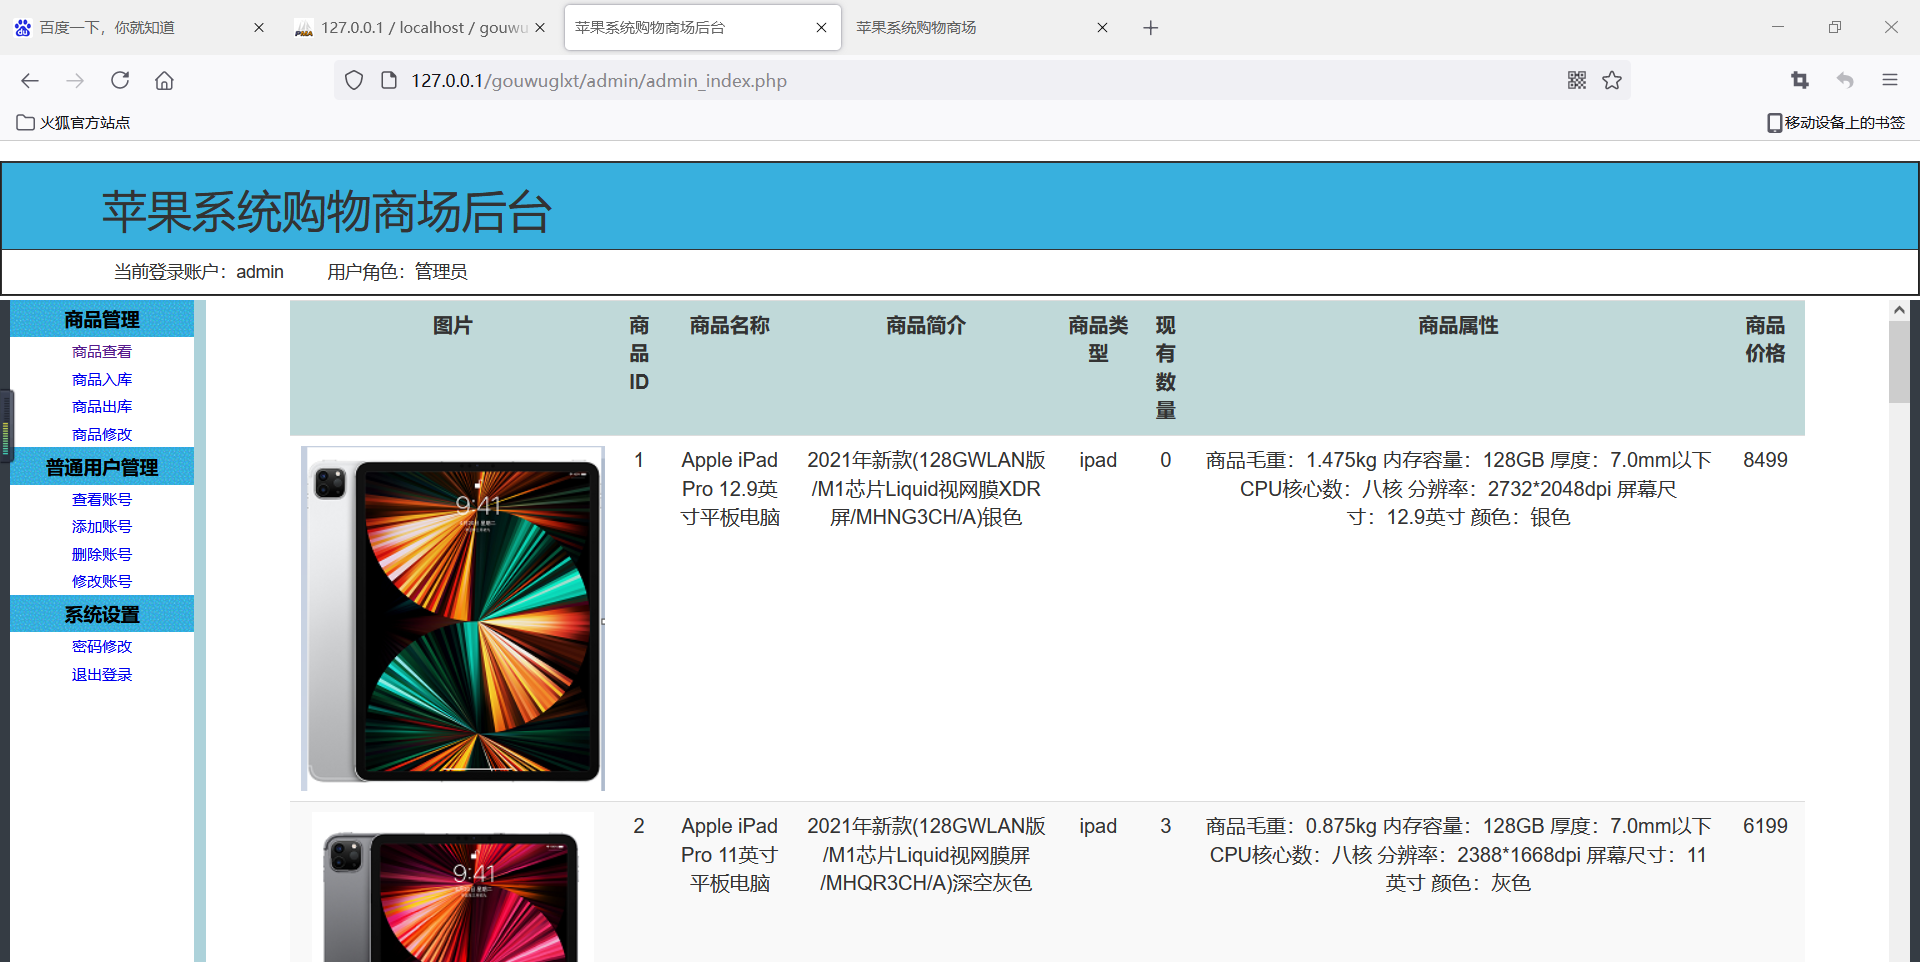
Task: Click 退出登录 to log out
Action: click(x=101, y=674)
